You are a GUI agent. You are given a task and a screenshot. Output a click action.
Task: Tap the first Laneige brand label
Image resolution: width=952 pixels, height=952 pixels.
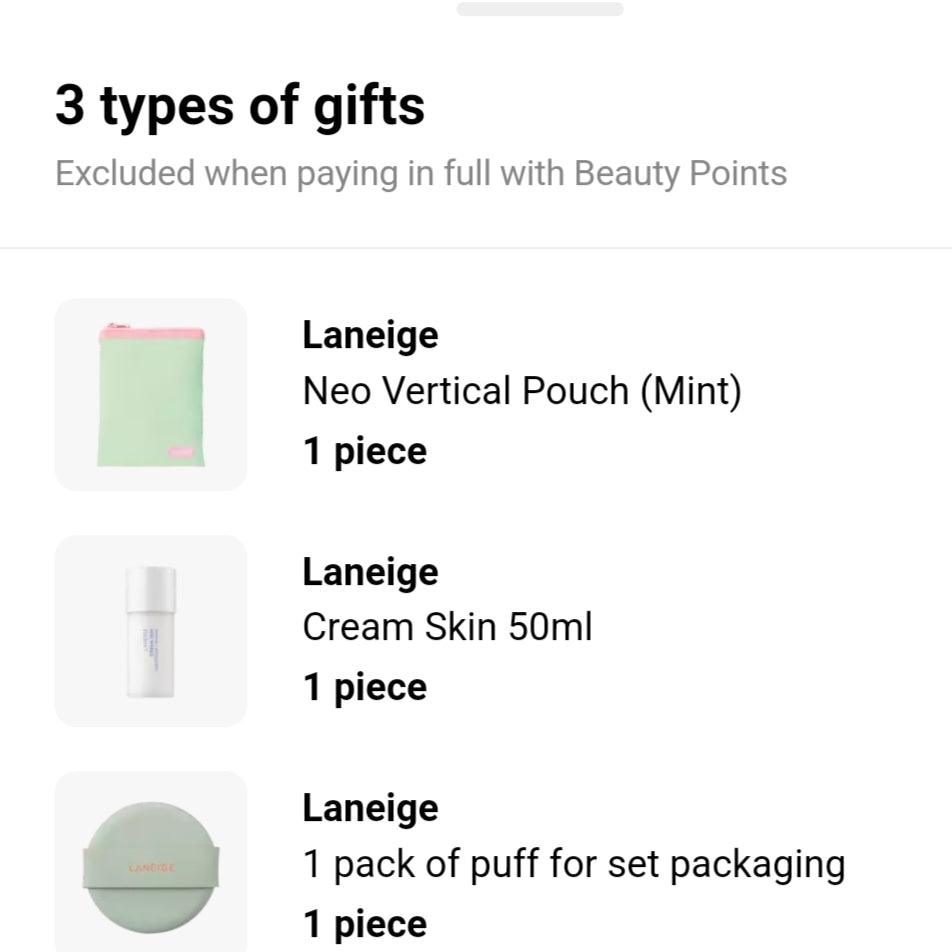point(369,334)
